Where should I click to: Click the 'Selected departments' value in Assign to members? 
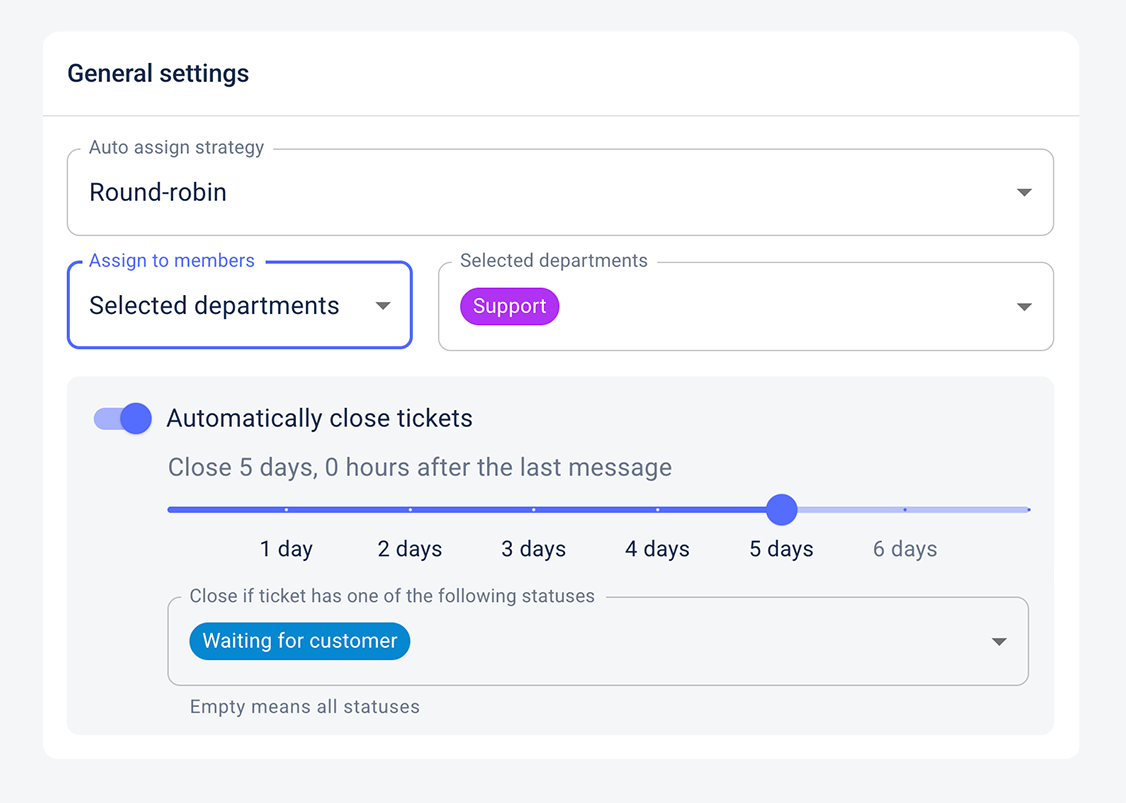(214, 306)
